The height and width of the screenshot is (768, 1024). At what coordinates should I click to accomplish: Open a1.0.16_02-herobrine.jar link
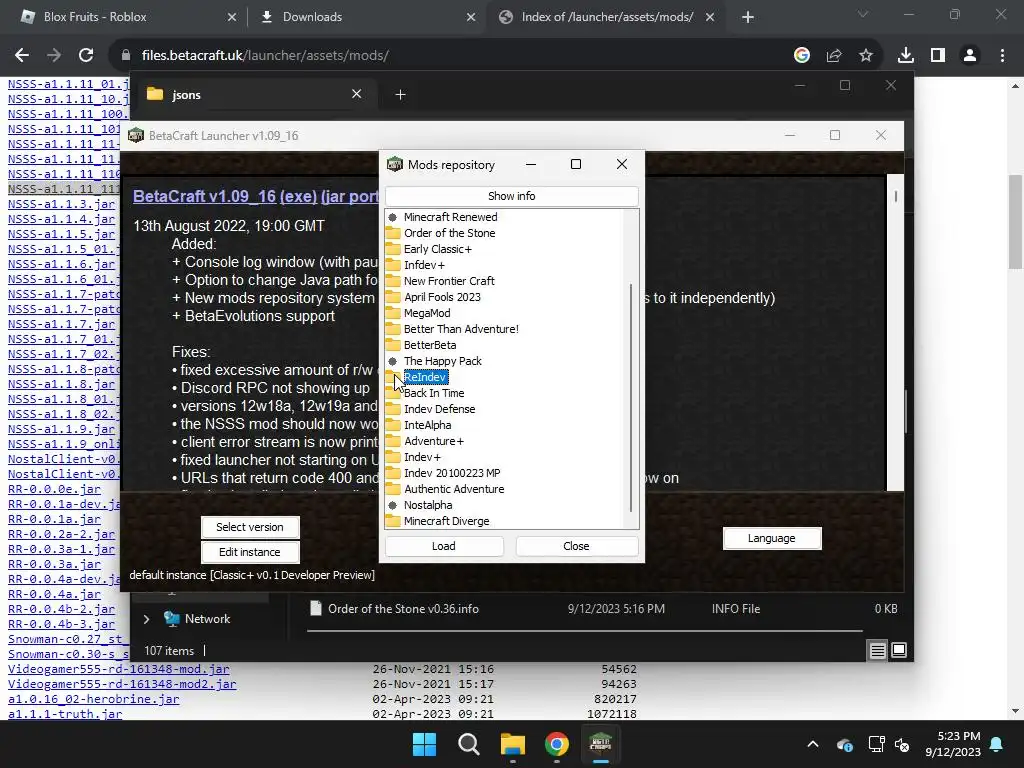[93, 699]
